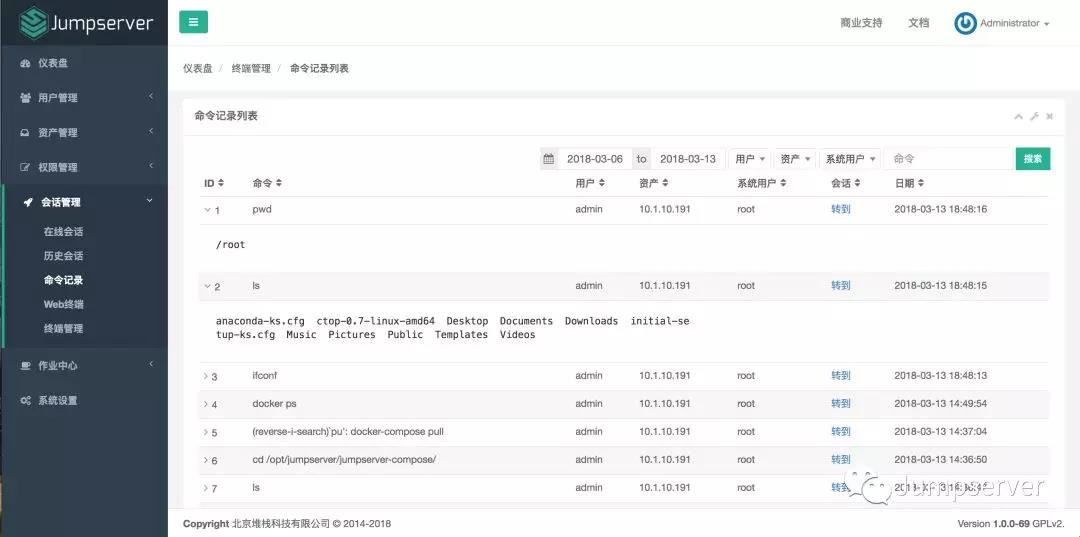Open the 系统用户 filter dropdown
1080x537 pixels.
point(849,159)
